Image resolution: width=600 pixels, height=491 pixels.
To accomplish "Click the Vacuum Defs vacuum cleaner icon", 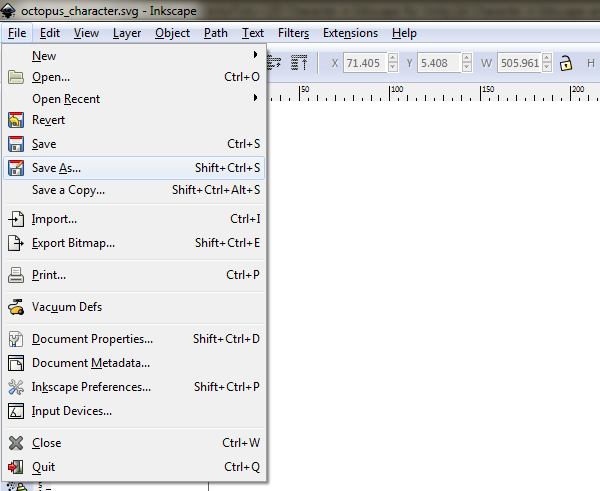I will tap(16, 307).
